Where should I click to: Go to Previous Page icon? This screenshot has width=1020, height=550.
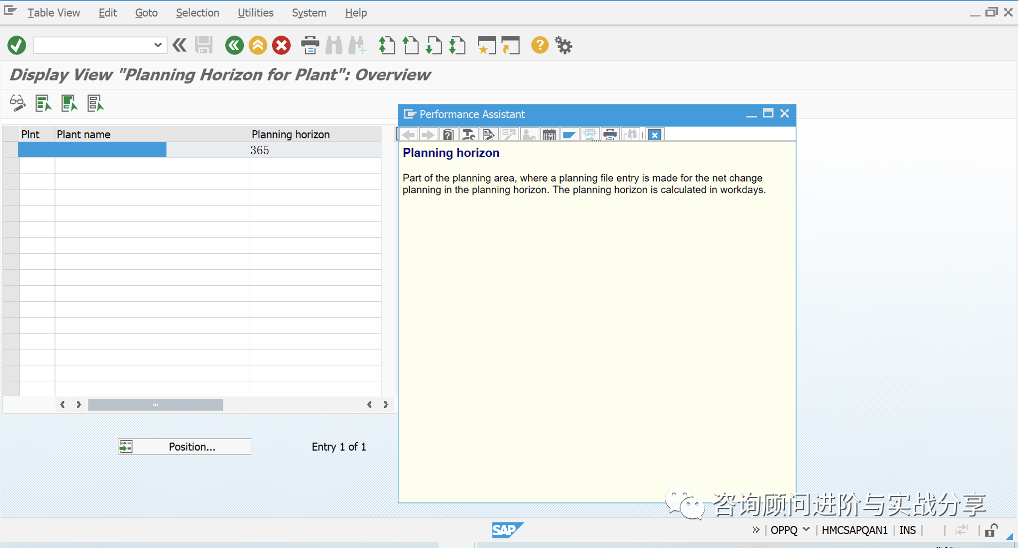(410, 46)
